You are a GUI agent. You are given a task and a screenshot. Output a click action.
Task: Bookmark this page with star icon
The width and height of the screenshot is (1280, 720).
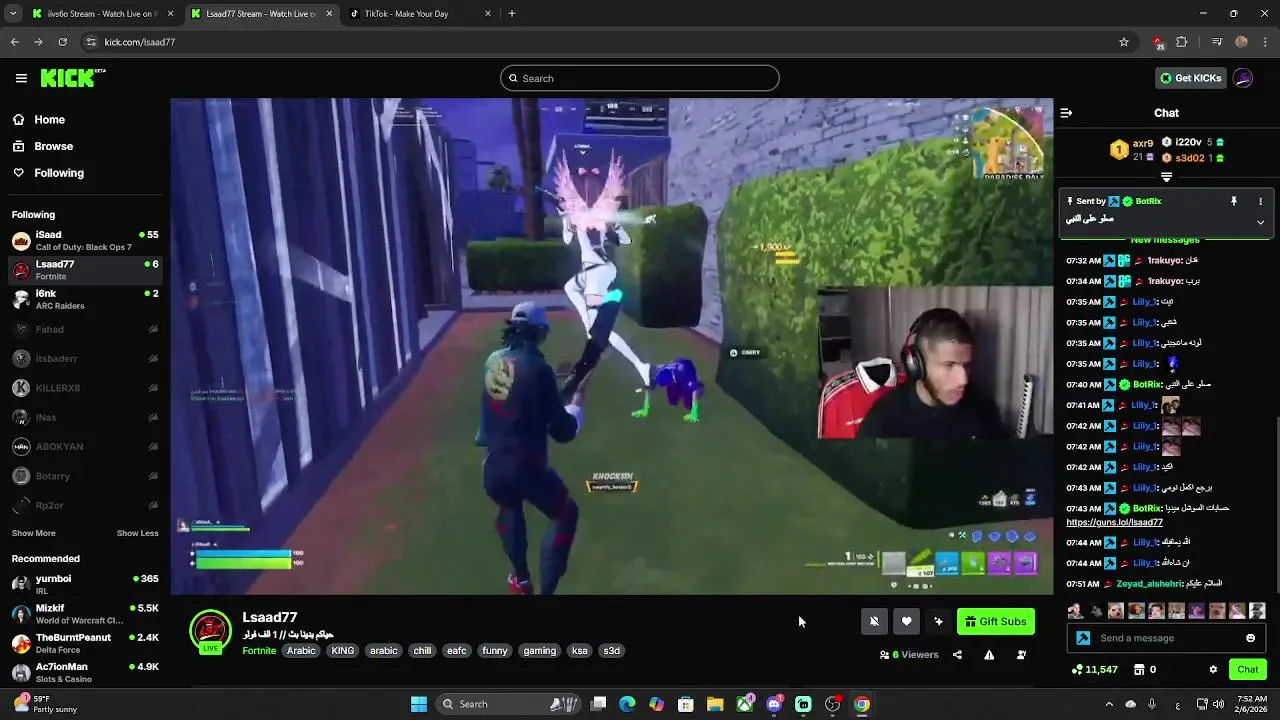(x=1124, y=42)
